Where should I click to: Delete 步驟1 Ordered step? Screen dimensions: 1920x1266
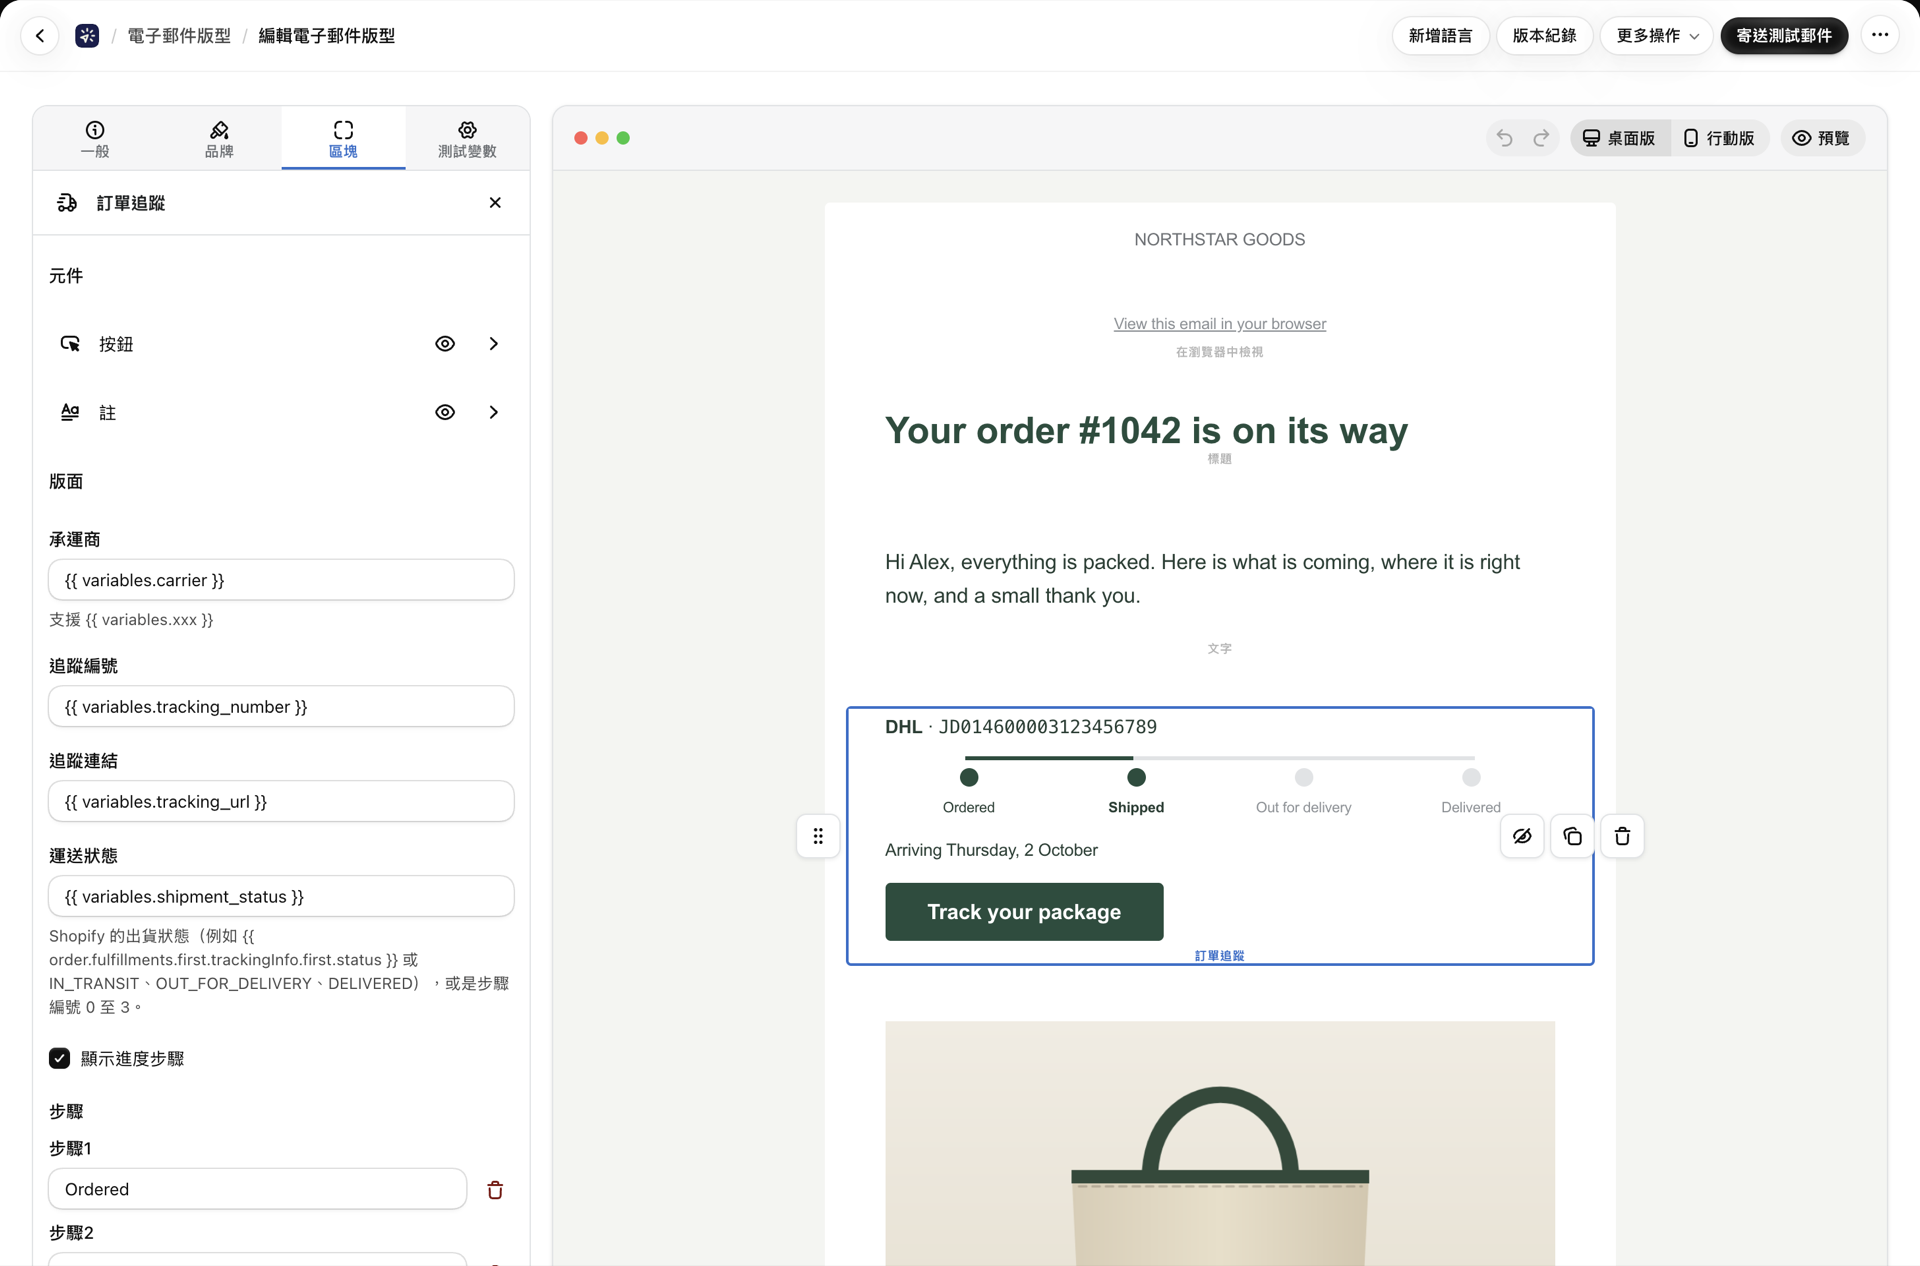(495, 1189)
